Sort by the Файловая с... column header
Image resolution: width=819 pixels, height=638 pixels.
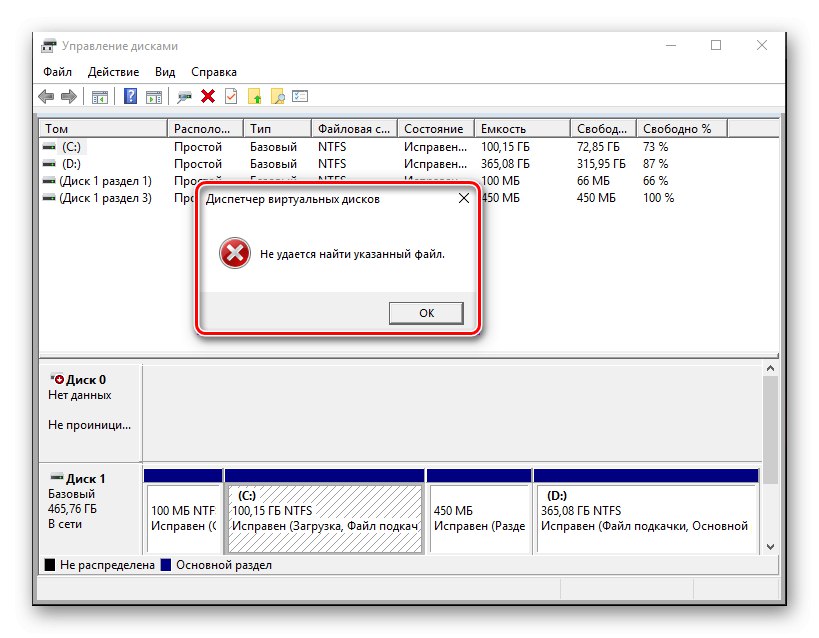tap(355, 129)
